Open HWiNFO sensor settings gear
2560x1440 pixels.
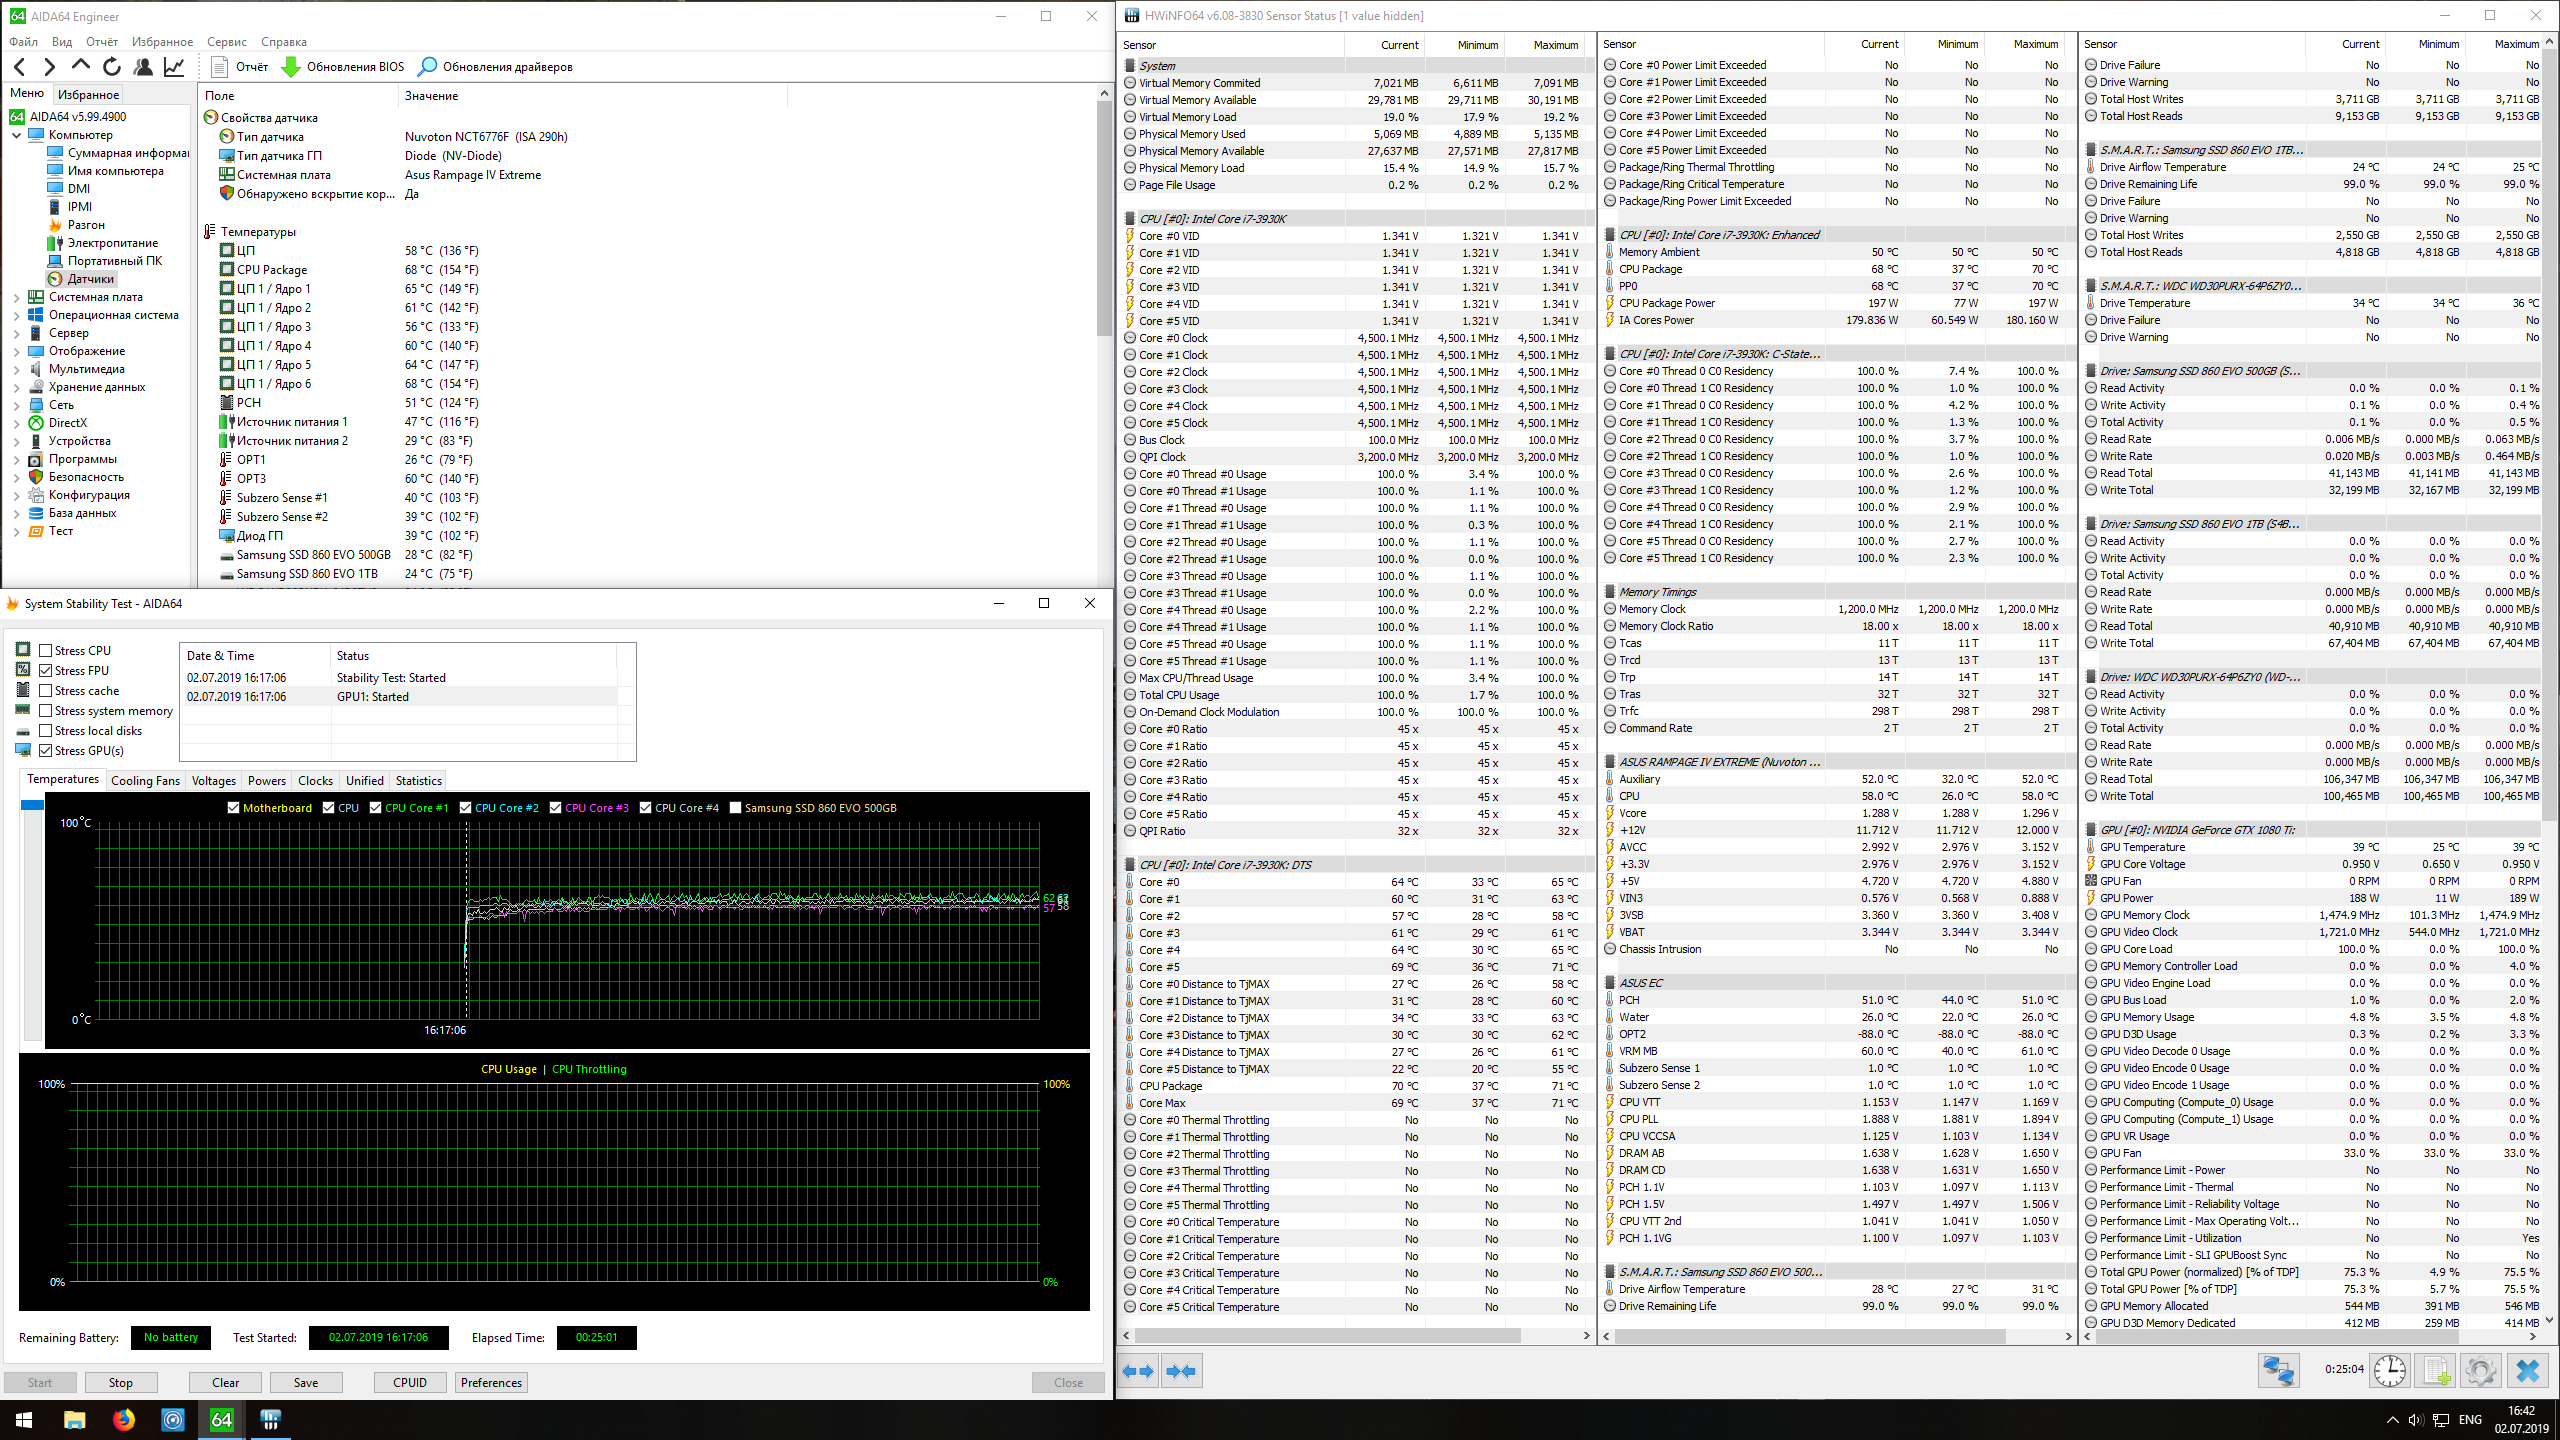(2480, 1370)
